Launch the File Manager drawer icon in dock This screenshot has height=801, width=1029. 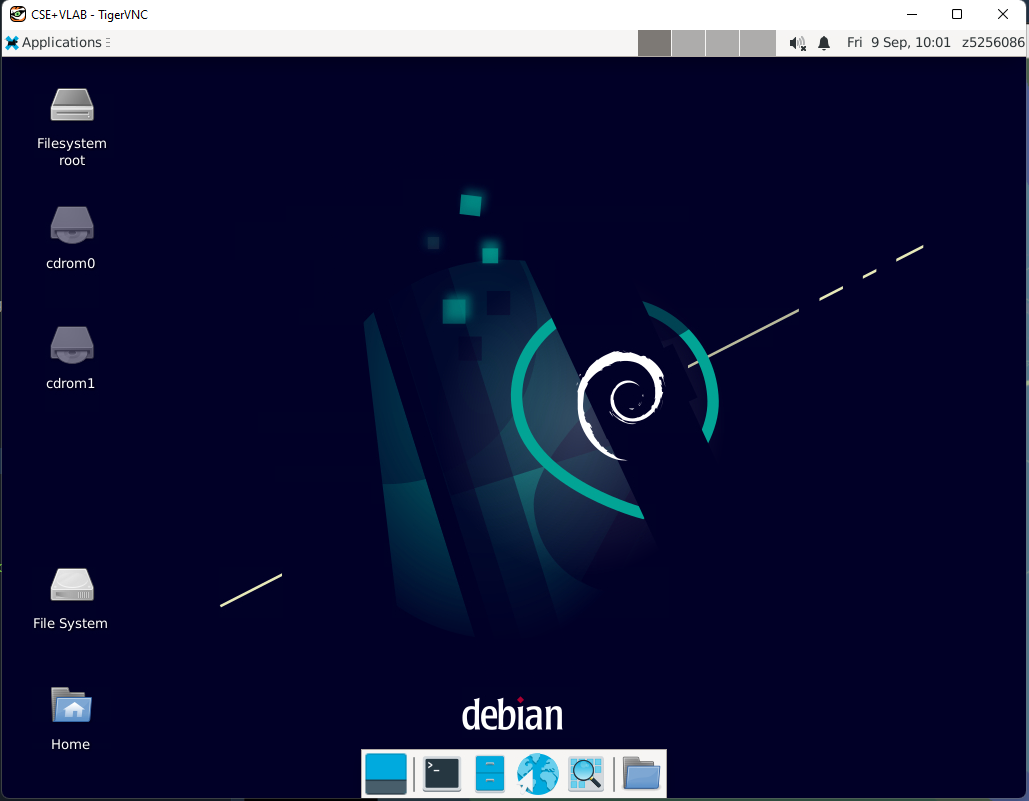[x=490, y=774]
